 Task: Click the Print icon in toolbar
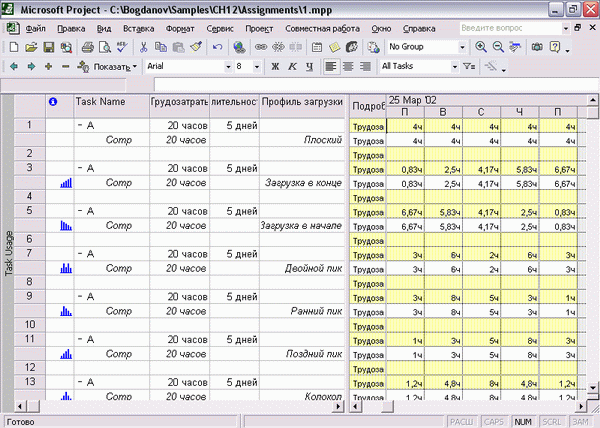(88, 47)
